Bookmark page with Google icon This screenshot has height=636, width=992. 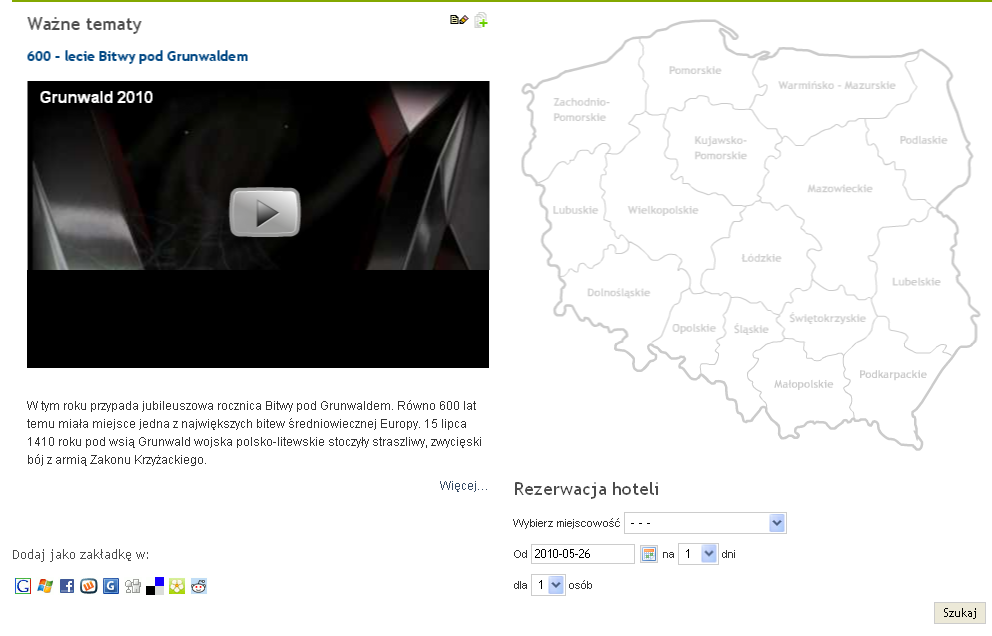(x=23, y=586)
